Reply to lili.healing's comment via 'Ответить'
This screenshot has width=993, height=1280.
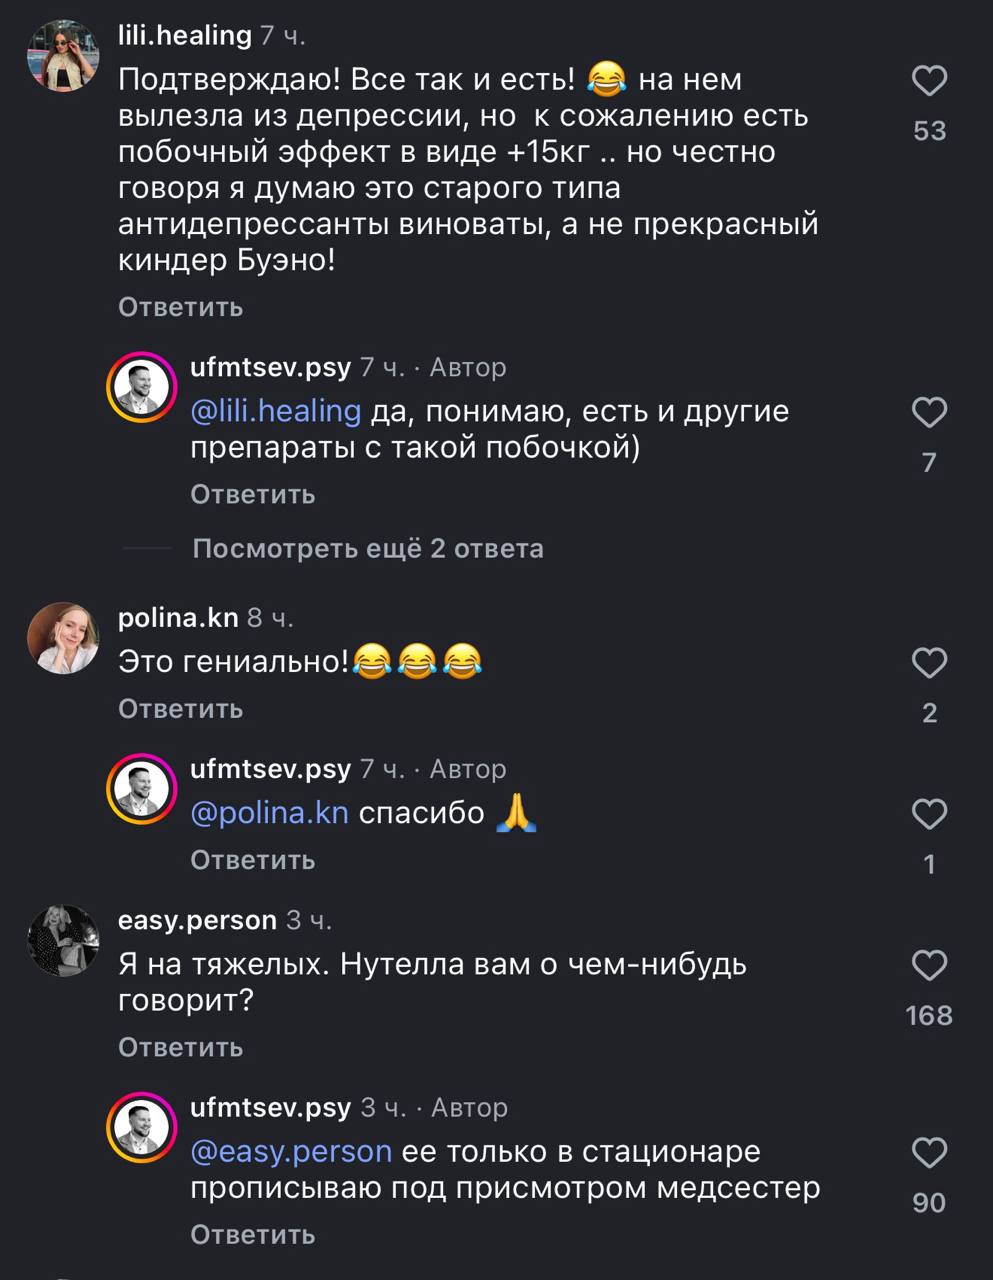click(181, 307)
